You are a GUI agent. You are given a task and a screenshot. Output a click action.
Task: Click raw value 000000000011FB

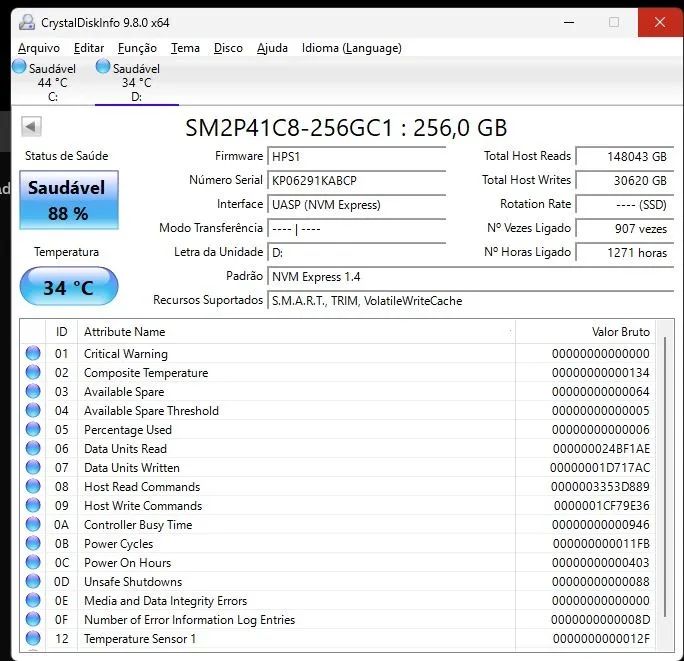point(601,544)
